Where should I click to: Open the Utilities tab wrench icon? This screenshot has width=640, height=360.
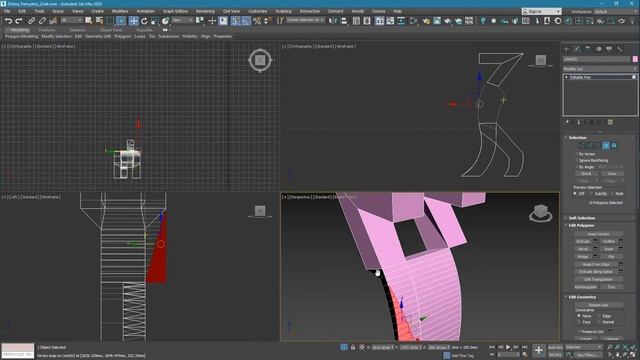point(620,49)
